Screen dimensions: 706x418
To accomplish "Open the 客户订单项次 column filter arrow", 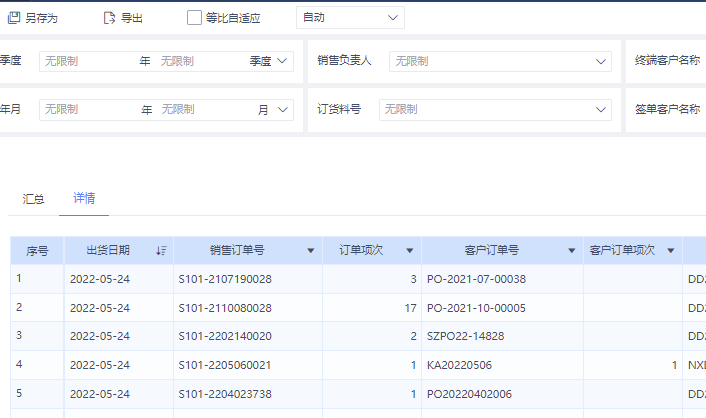I will (671, 250).
